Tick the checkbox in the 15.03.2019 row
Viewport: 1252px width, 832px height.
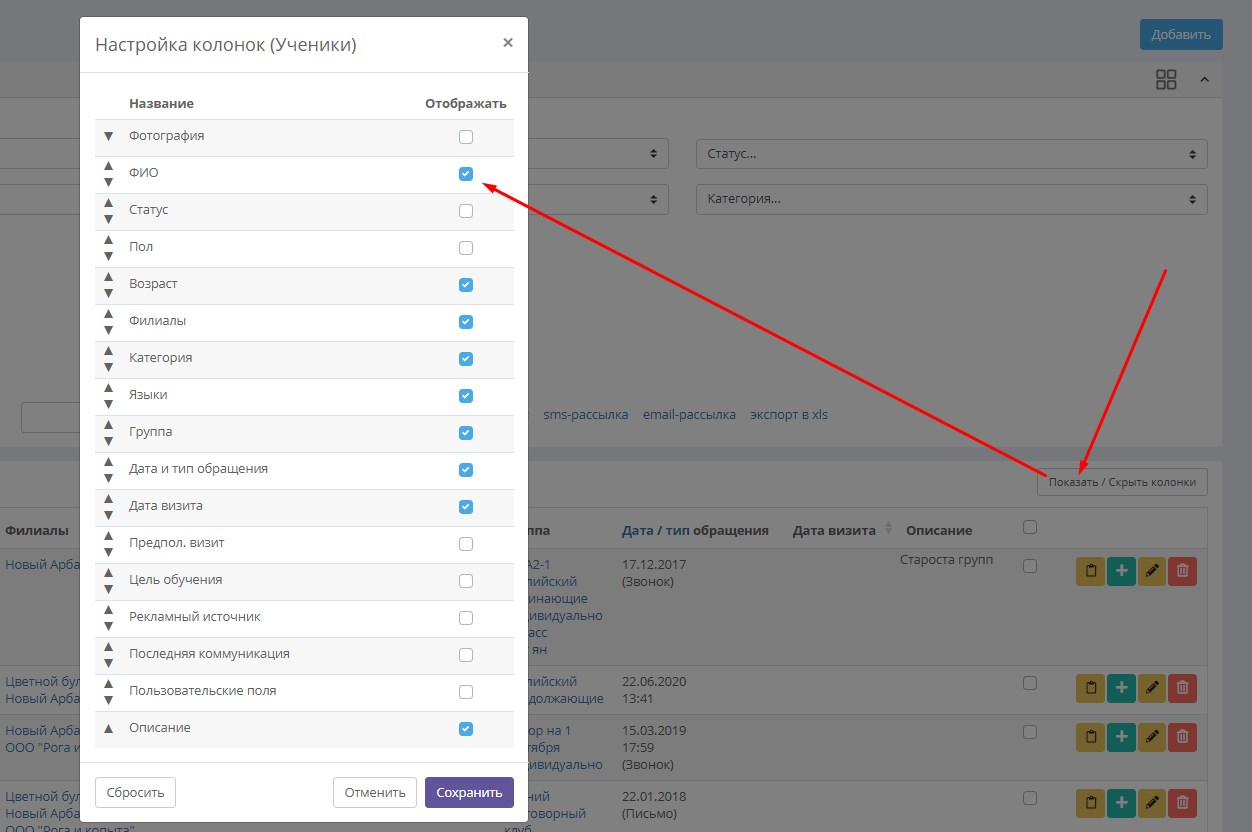(1030, 732)
